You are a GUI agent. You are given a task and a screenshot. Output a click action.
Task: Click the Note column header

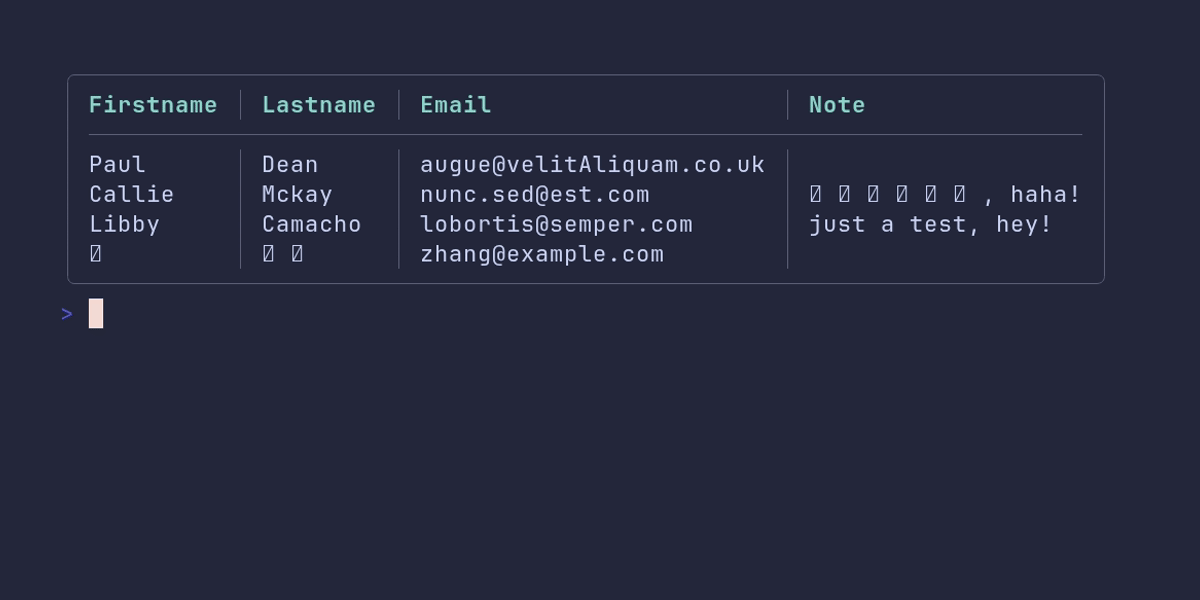837,105
